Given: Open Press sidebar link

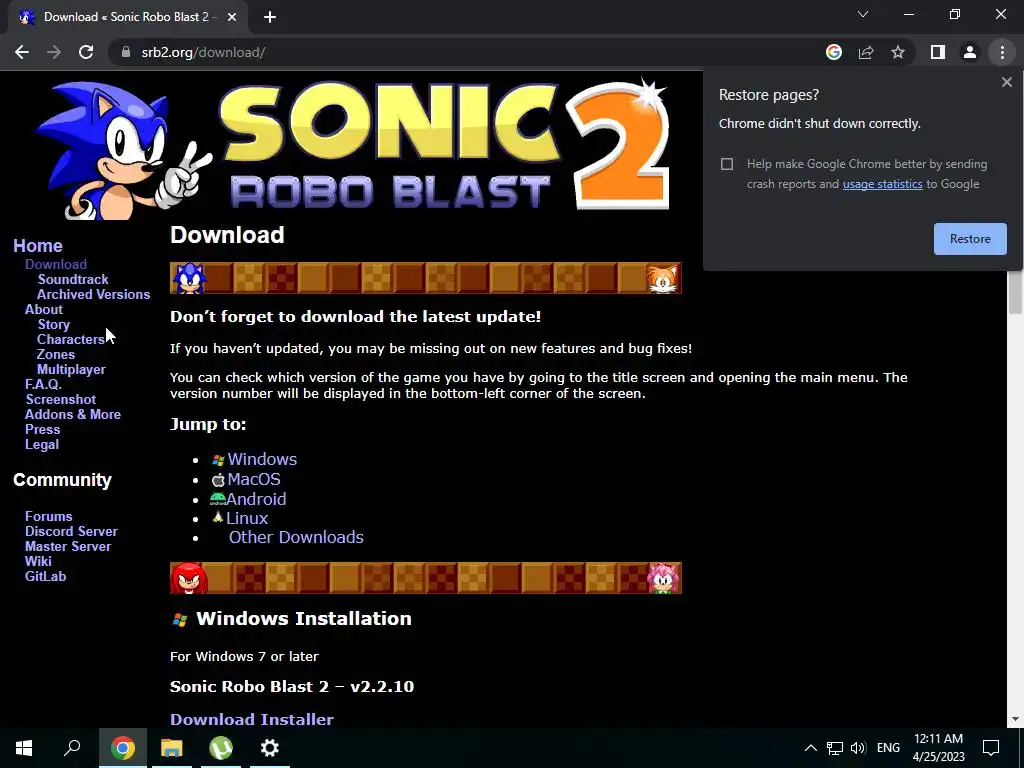Looking at the screenshot, I should (42, 430).
